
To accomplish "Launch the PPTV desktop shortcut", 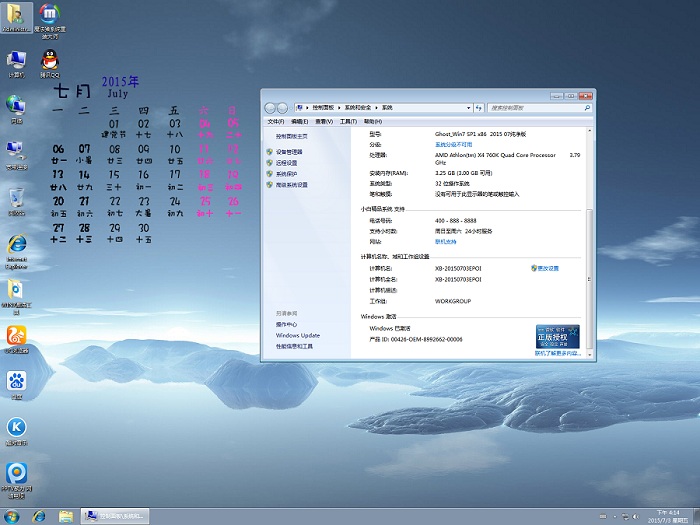I will coord(16,473).
